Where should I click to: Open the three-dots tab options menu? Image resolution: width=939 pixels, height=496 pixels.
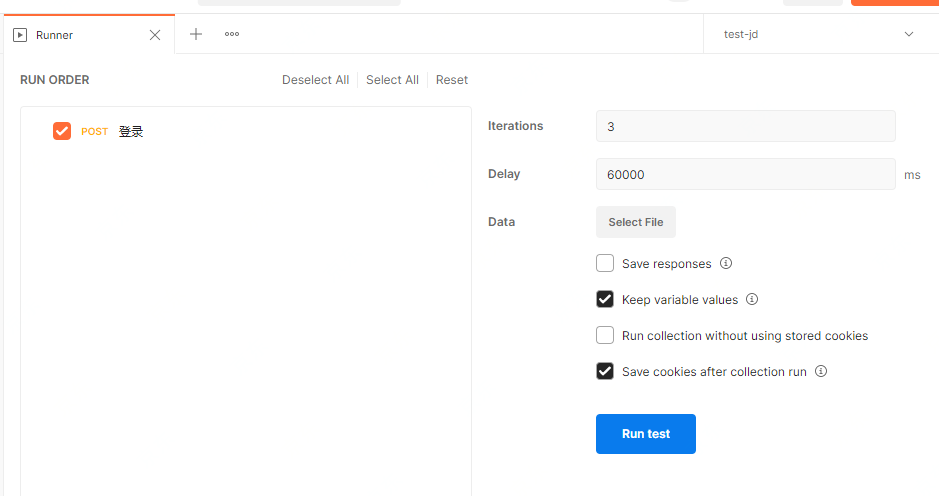232,34
